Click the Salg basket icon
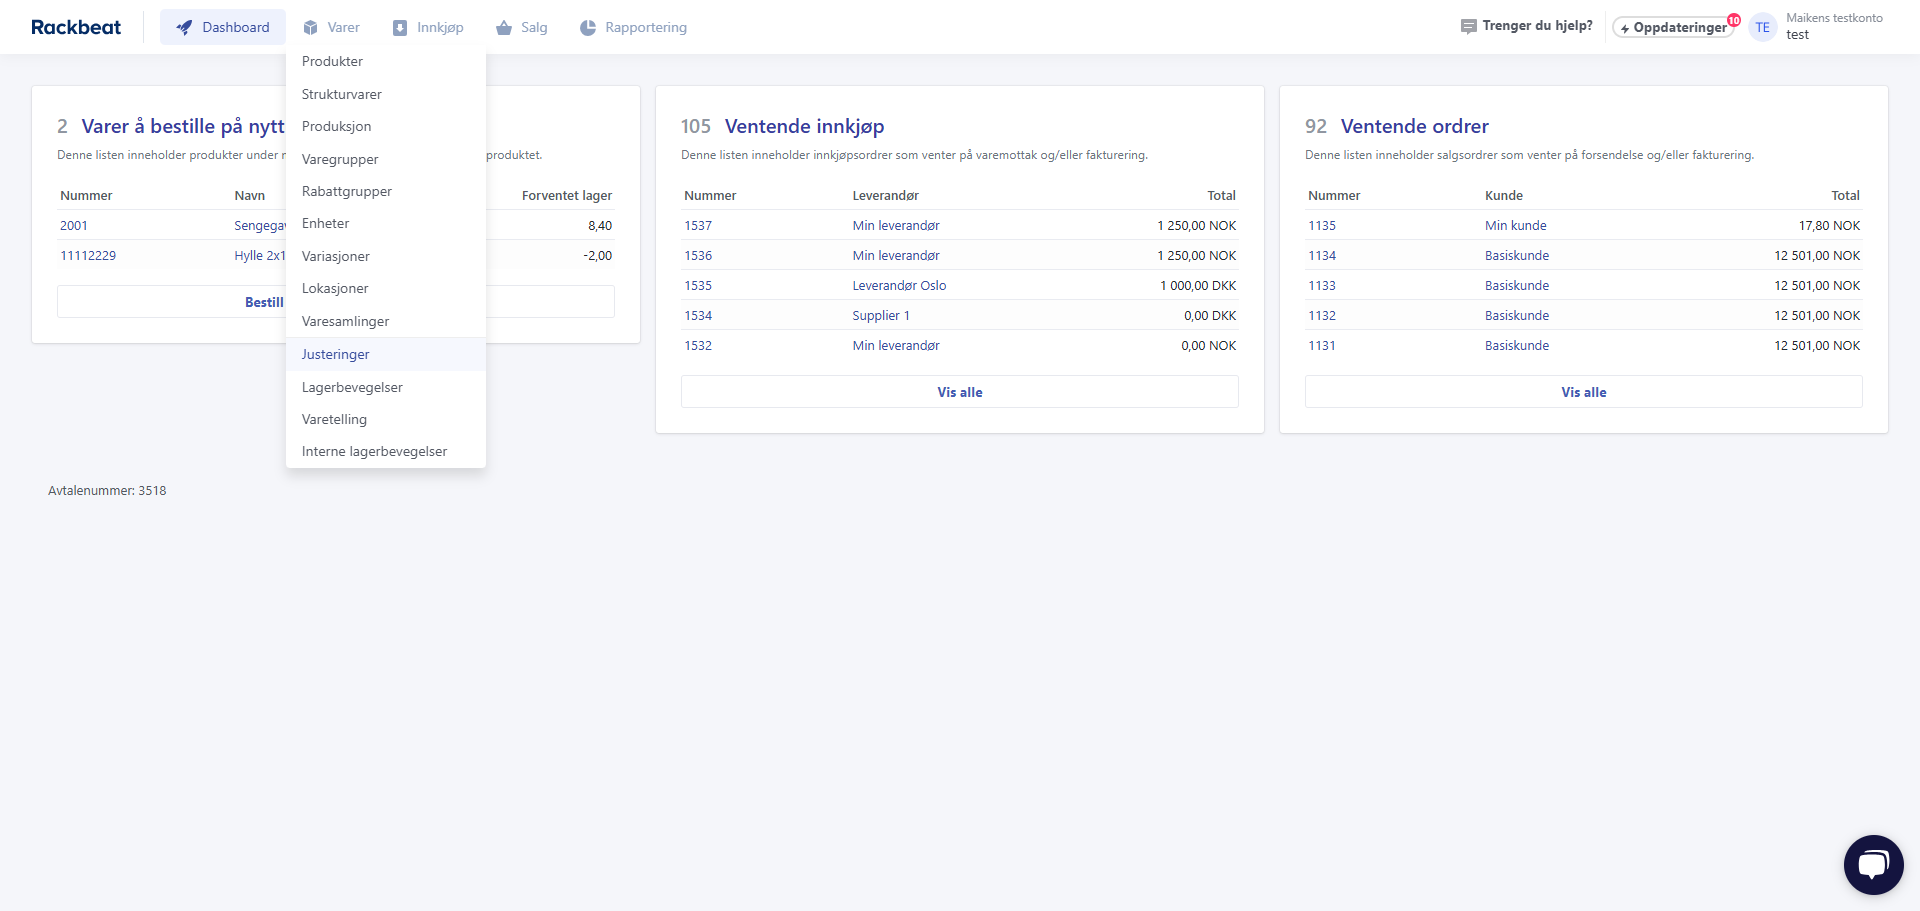The width and height of the screenshot is (1920, 911). coord(504,28)
